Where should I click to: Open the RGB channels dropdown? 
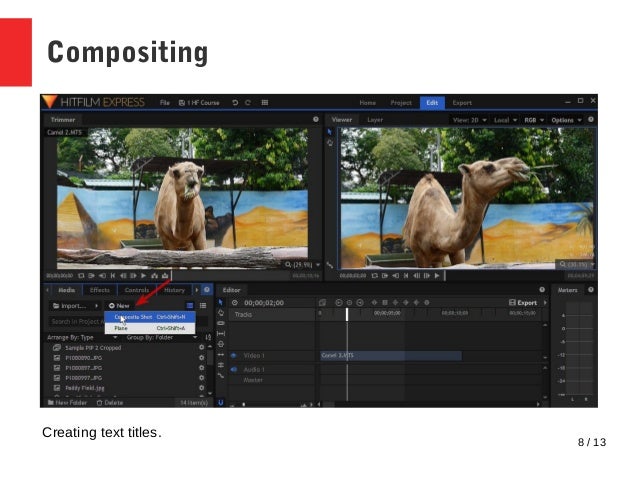click(534, 120)
